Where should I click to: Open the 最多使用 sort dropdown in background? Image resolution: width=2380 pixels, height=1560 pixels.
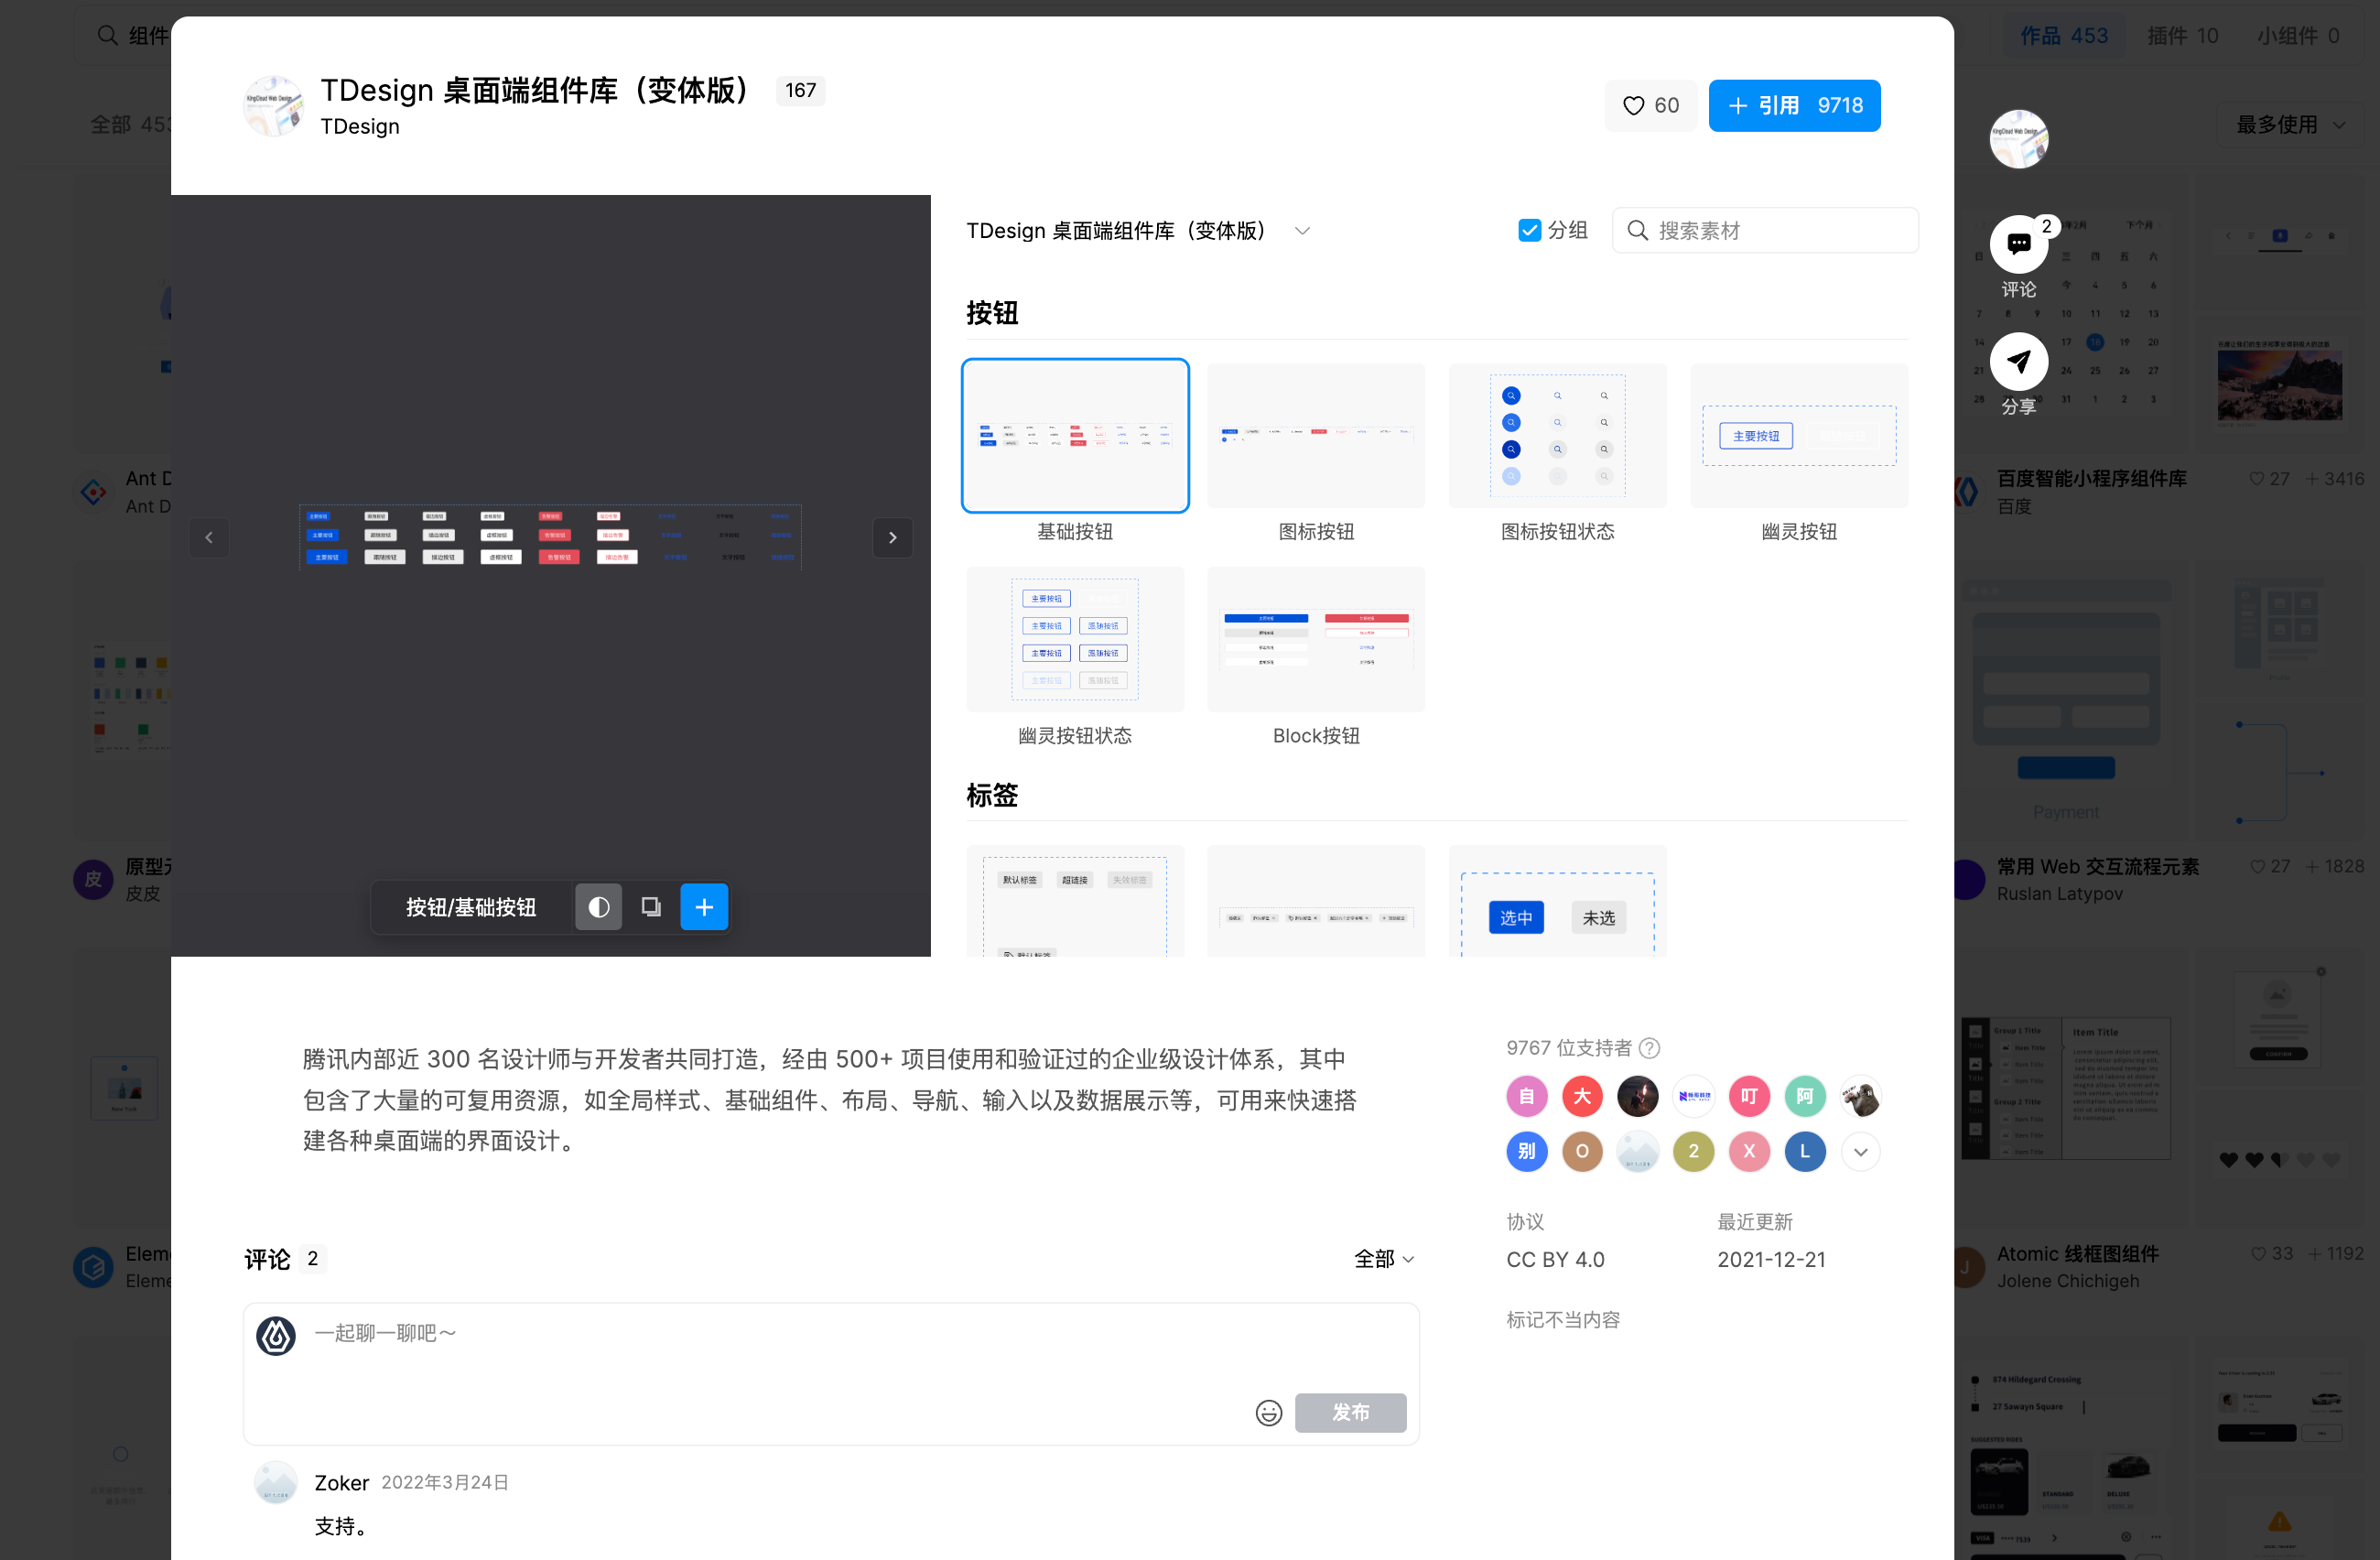pyautogui.click(x=2290, y=125)
